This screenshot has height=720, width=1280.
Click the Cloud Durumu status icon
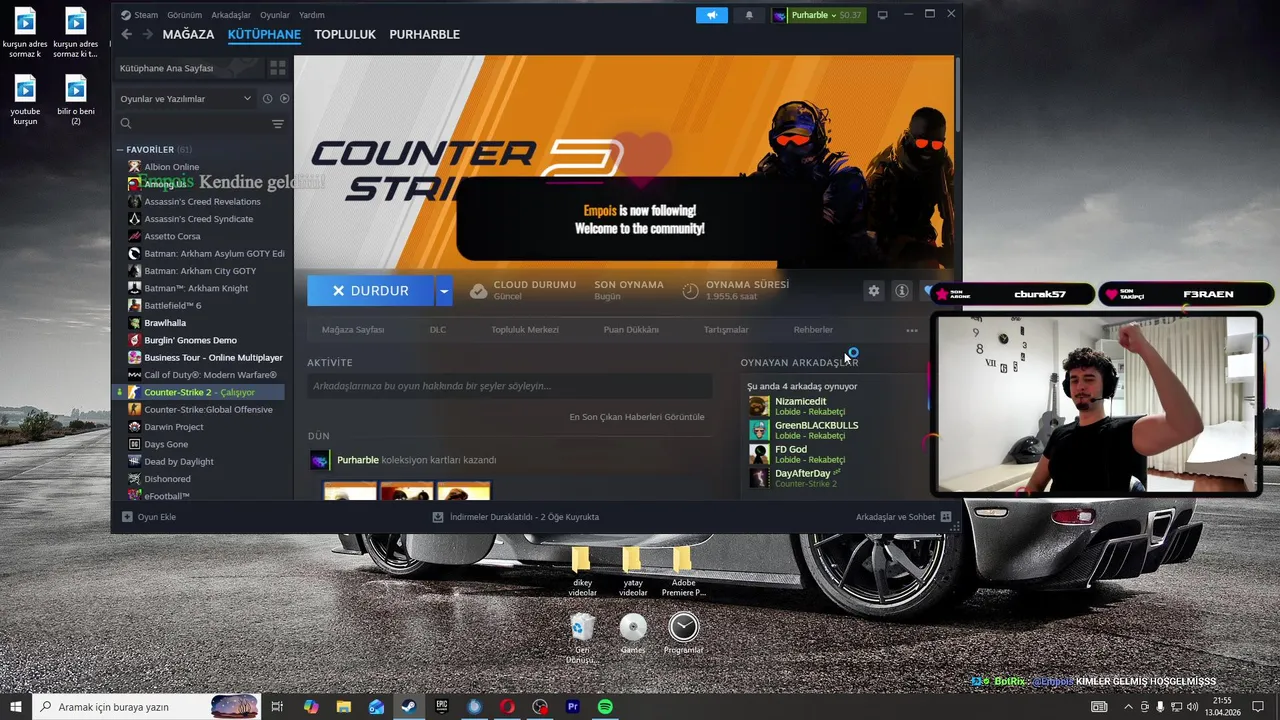(x=478, y=291)
